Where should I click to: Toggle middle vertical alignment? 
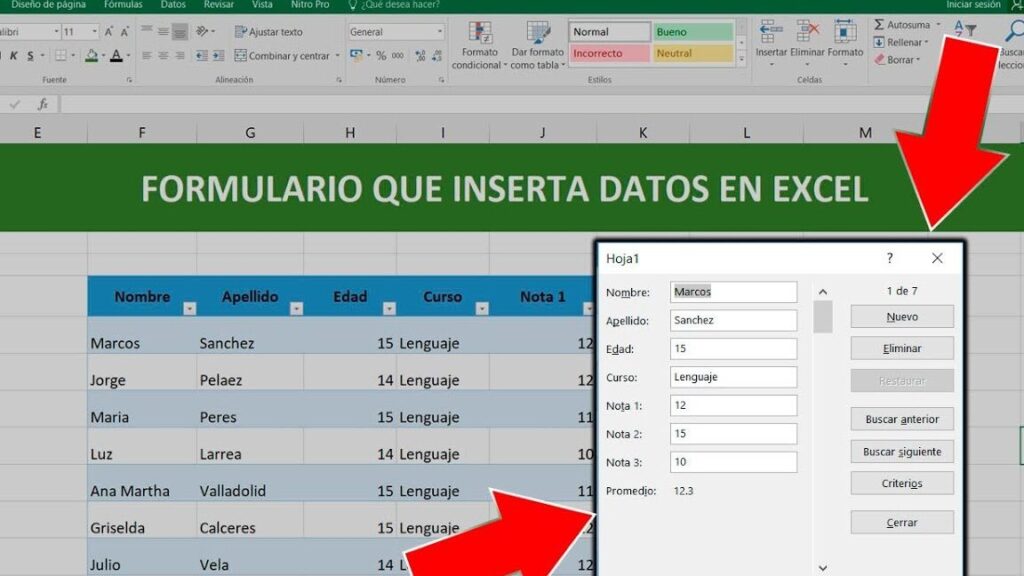click(163, 32)
